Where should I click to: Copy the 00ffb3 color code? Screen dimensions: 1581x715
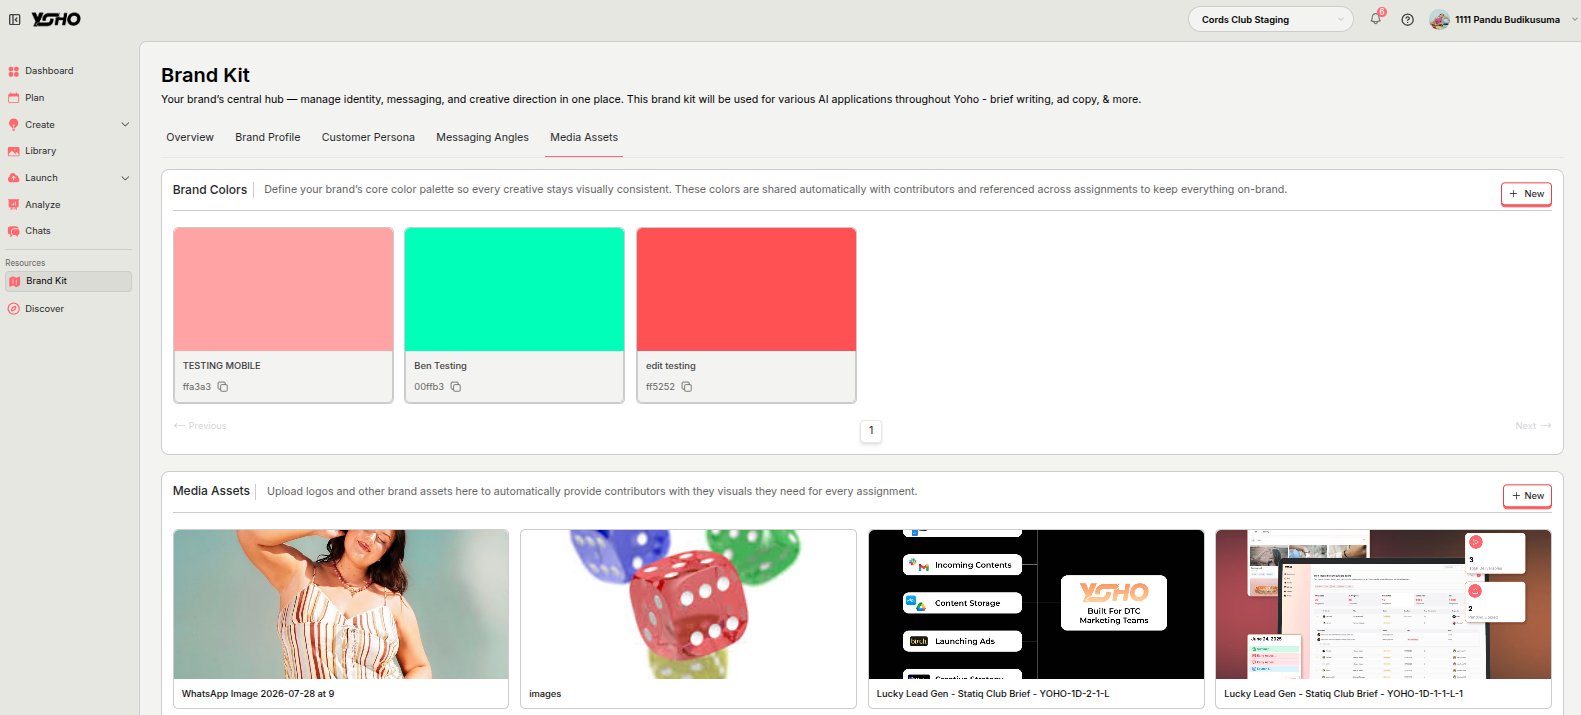(455, 387)
